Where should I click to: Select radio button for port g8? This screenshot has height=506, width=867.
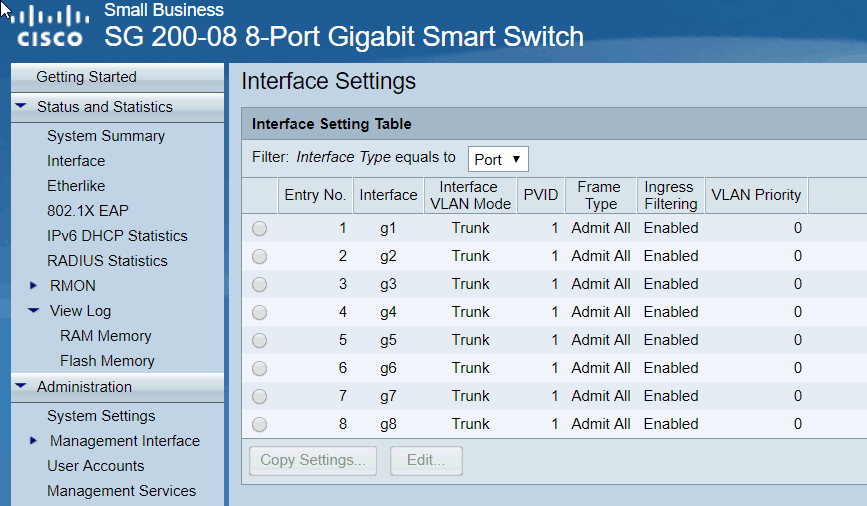pos(260,424)
